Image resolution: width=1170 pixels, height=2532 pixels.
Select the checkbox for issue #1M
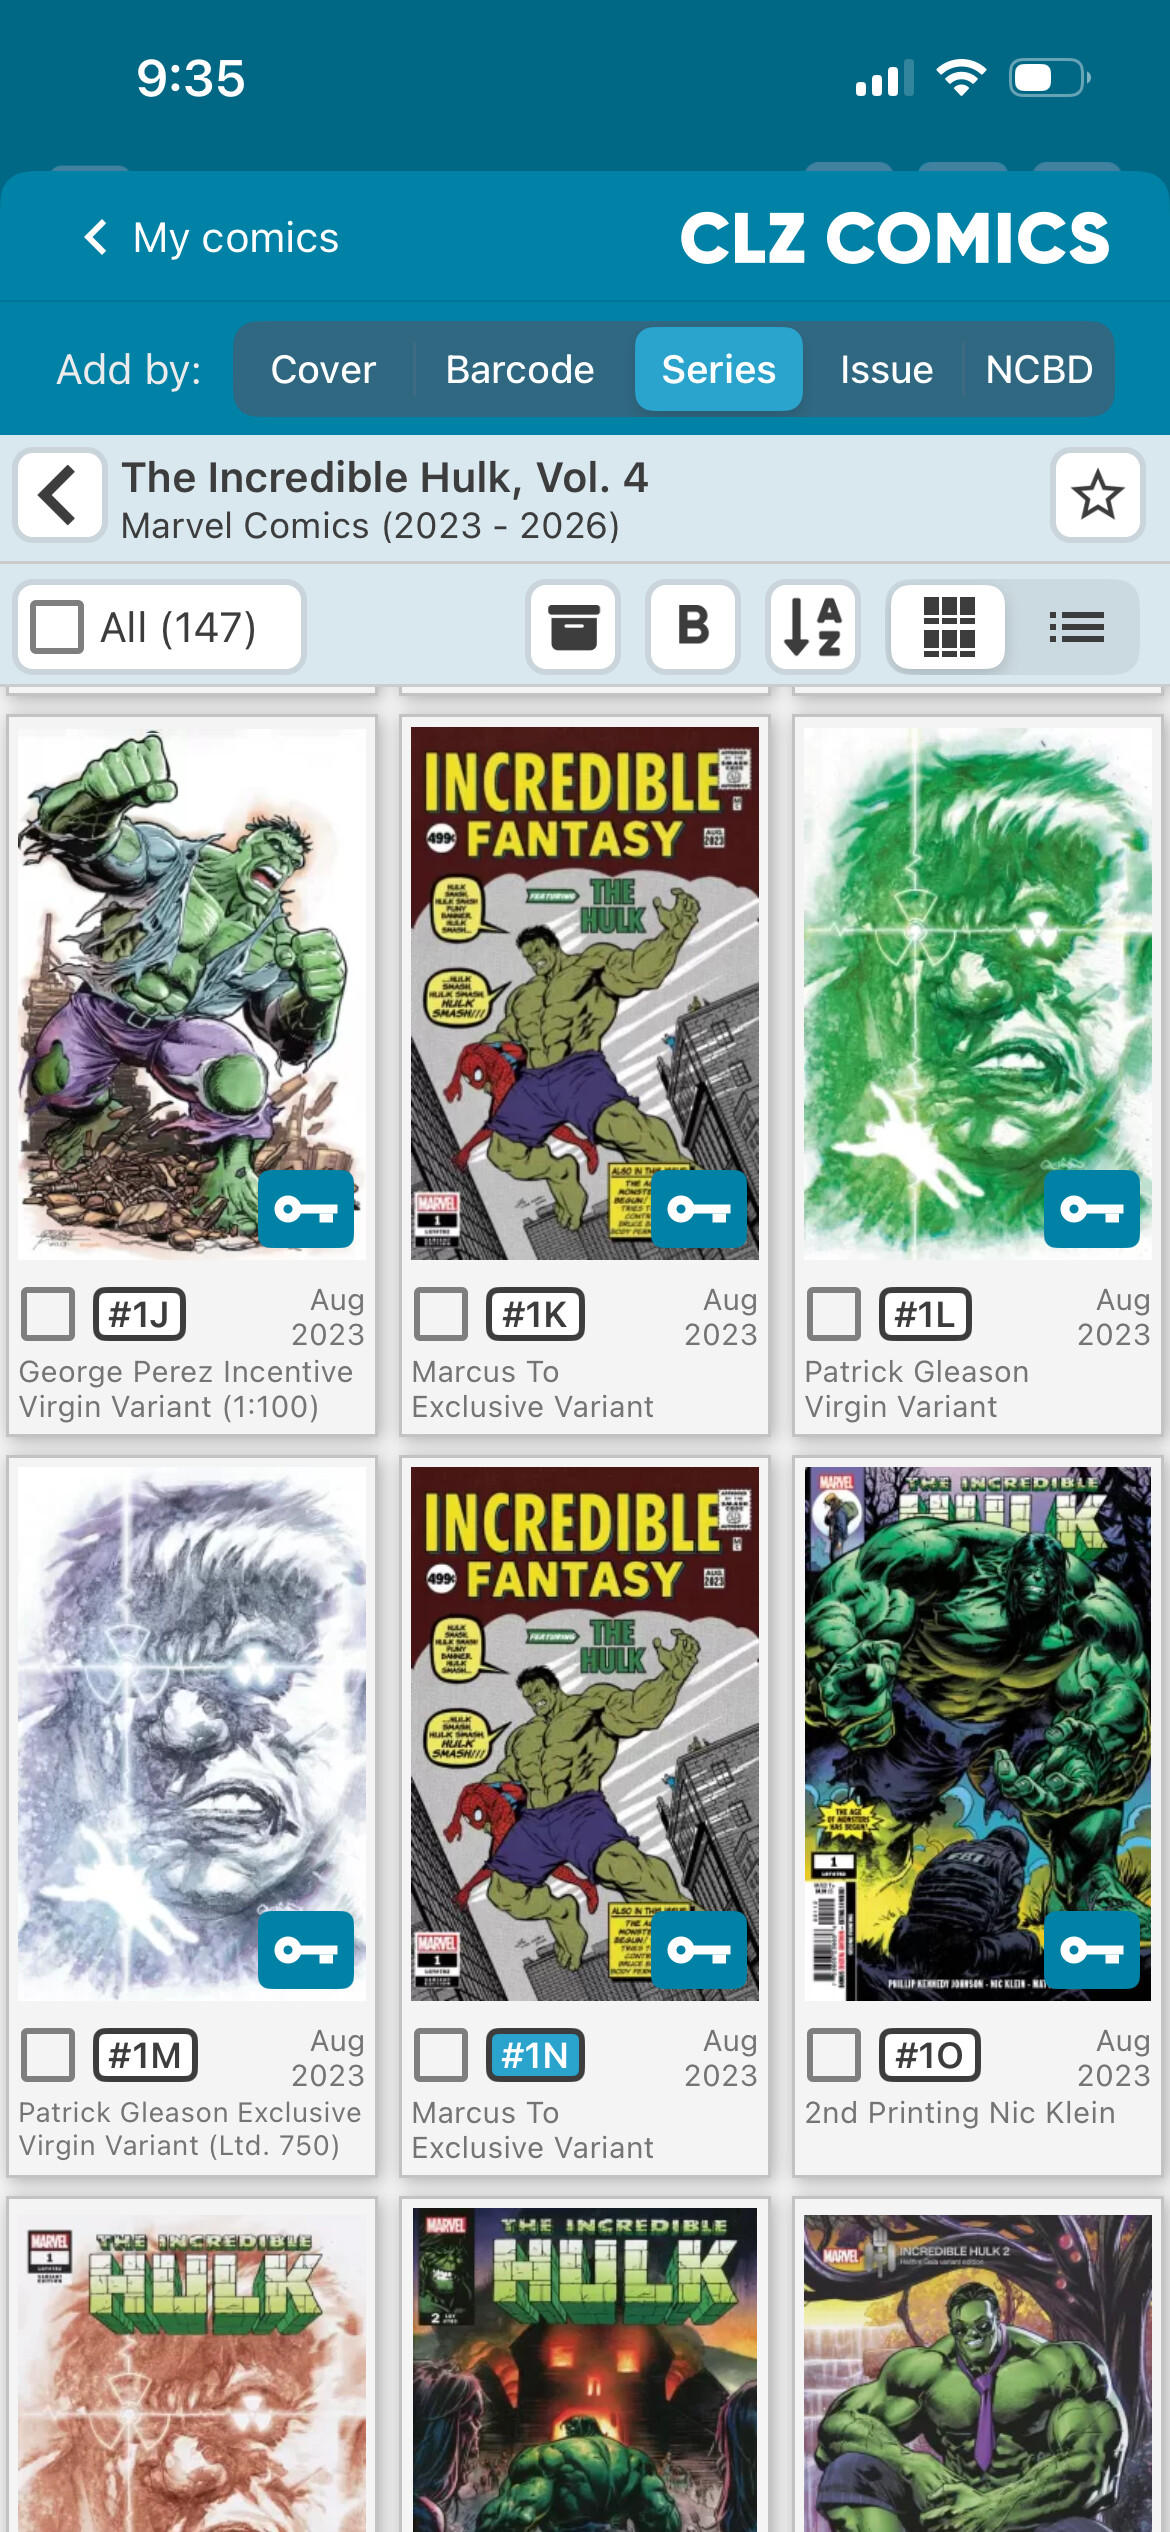(48, 2054)
